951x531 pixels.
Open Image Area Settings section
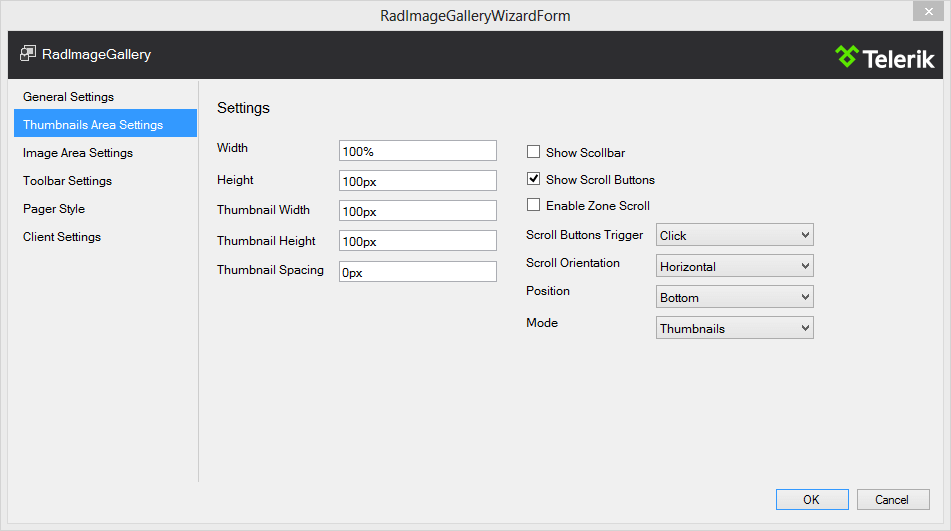(x=78, y=153)
